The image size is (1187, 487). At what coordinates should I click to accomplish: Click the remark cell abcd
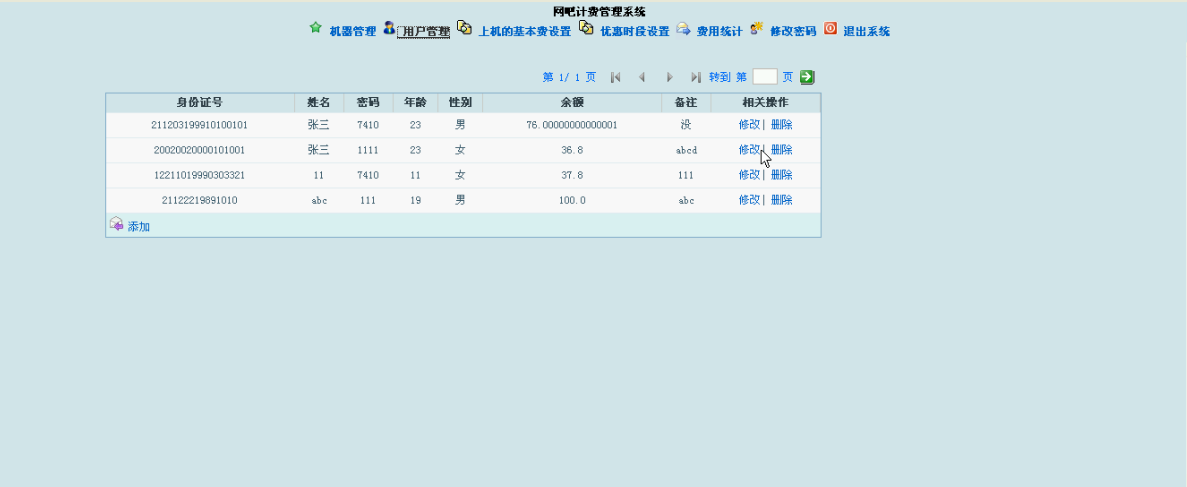686,150
